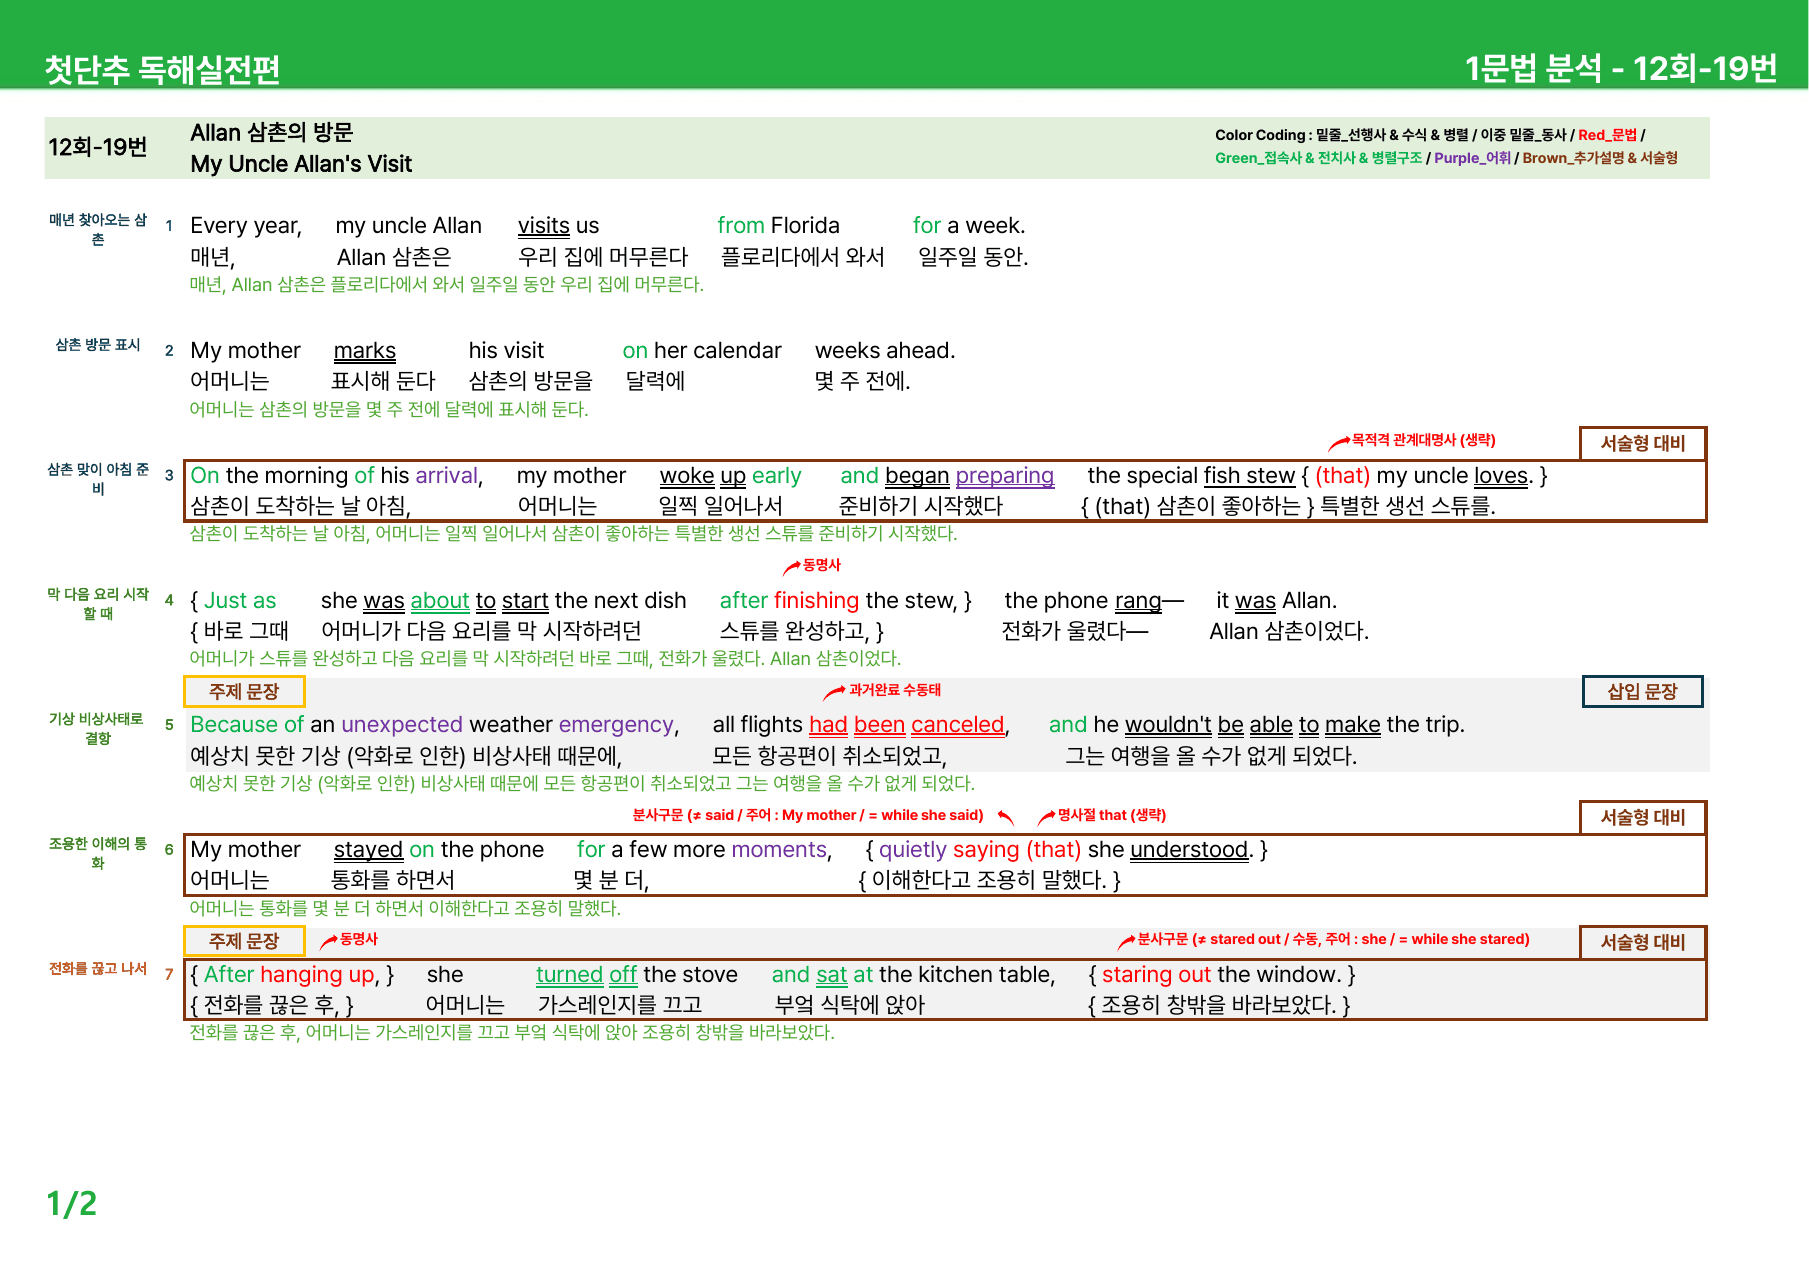Click the green 'Just as' in sentence 4
This screenshot has width=1809, height=1279.
pos(240,600)
